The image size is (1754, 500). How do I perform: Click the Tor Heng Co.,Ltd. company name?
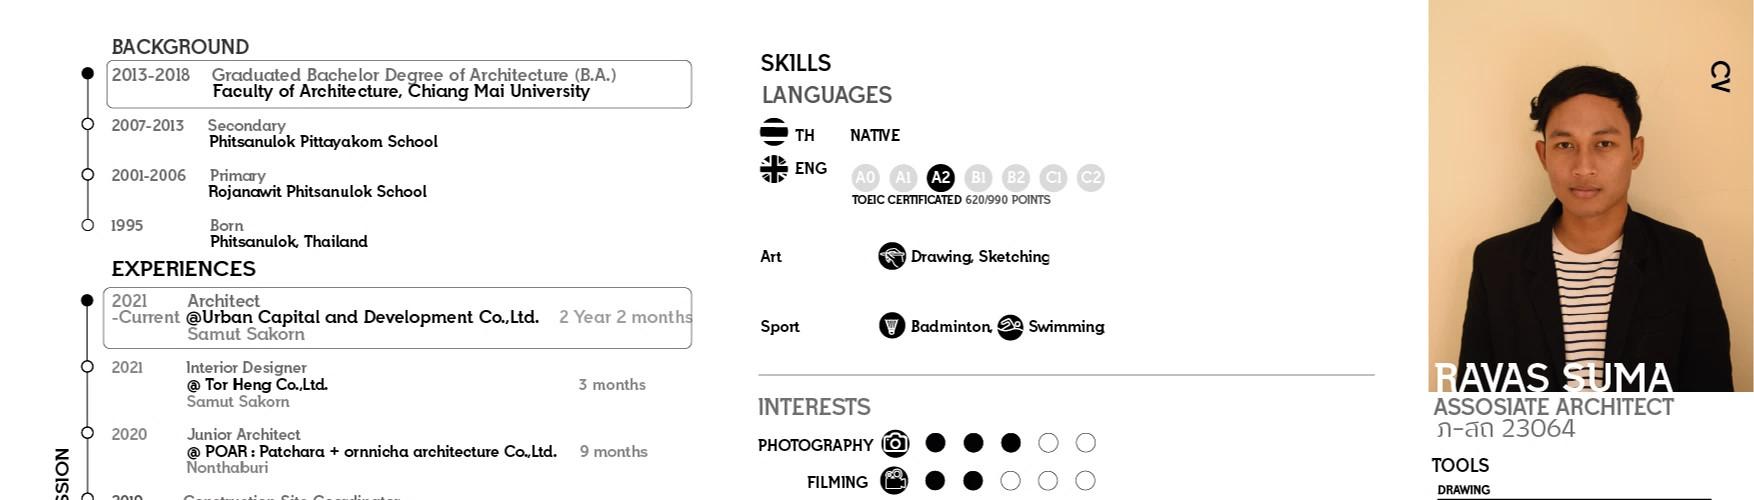pos(257,384)
